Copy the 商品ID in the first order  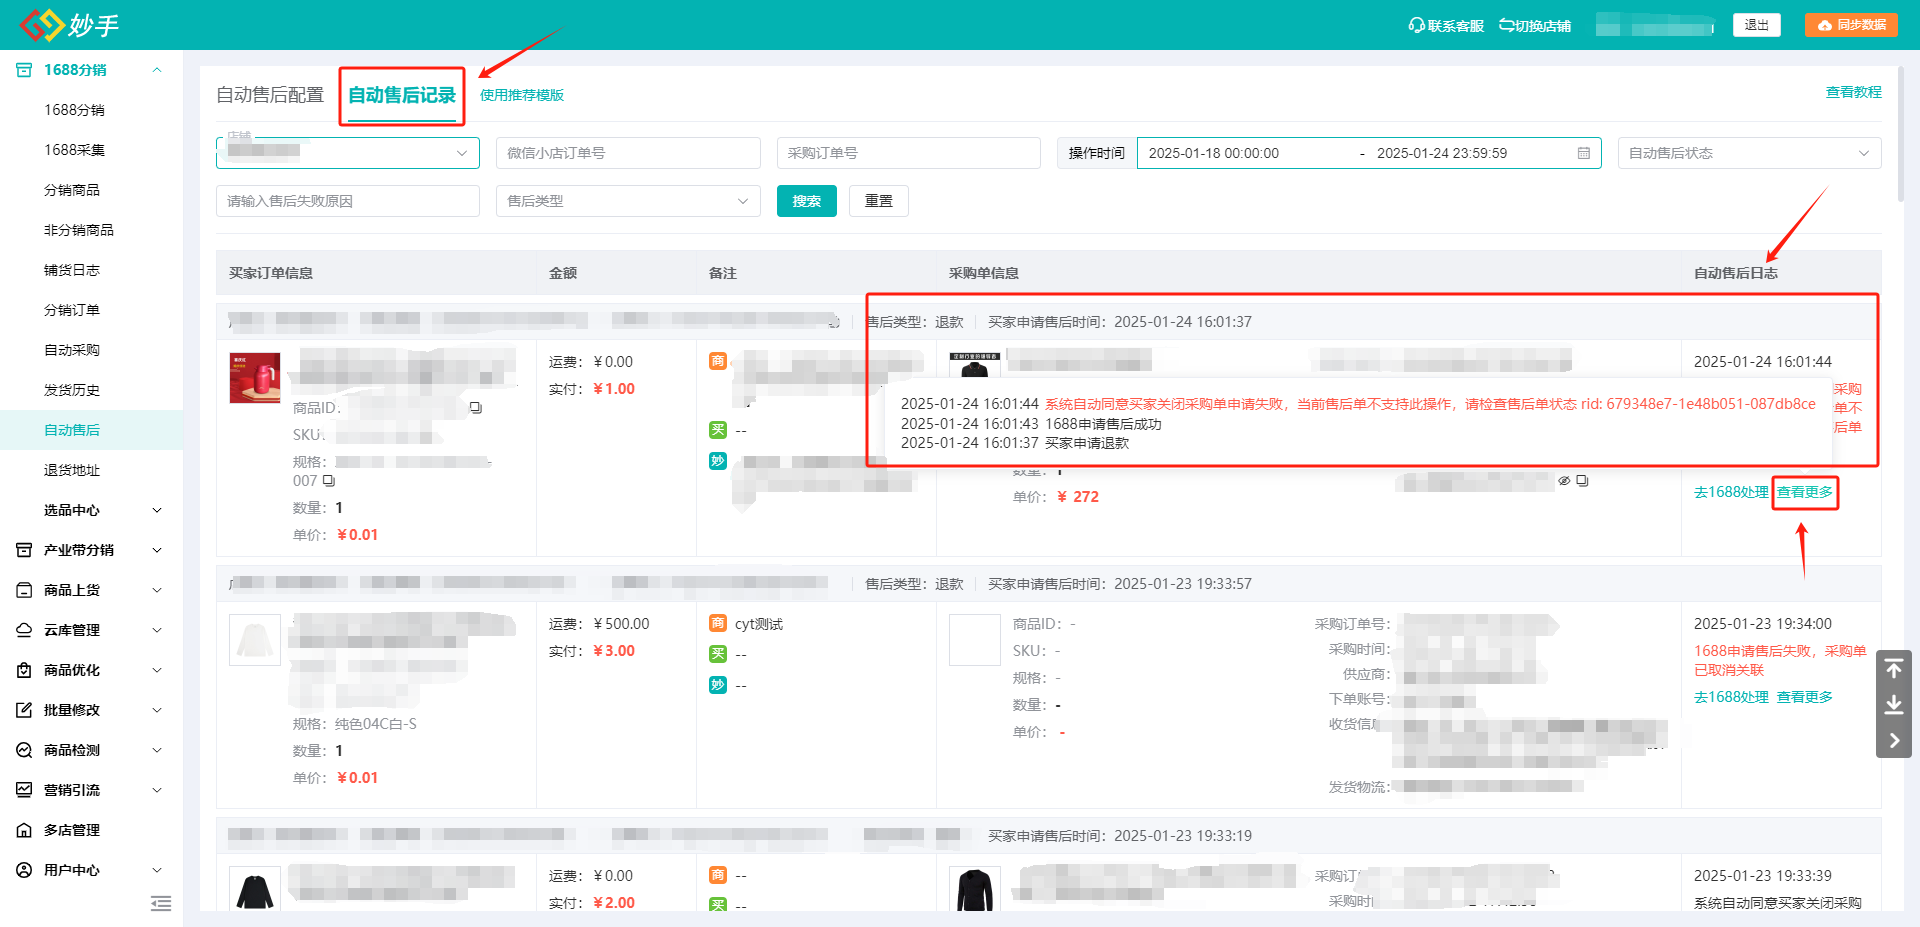click(476, 408)
